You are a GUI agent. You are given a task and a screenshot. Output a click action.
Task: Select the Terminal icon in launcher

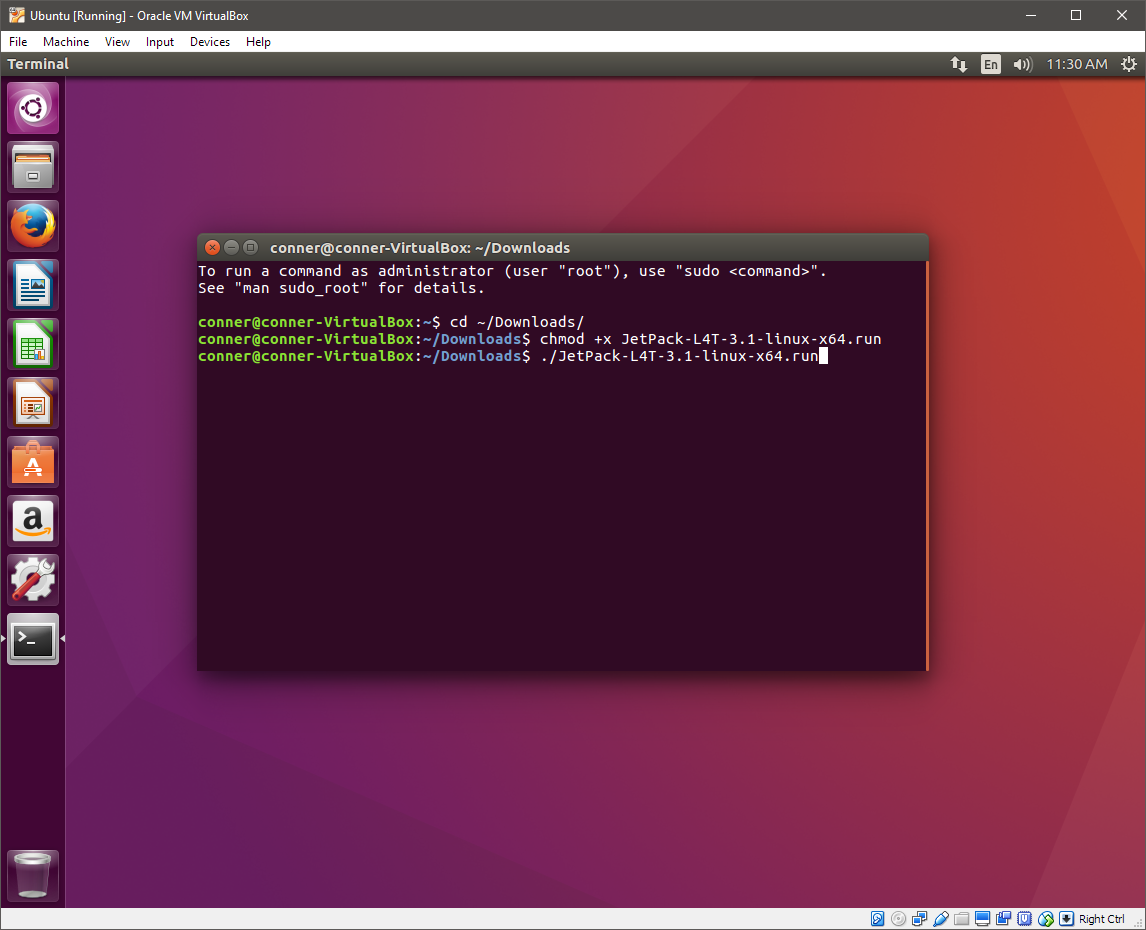coord(33,639)
